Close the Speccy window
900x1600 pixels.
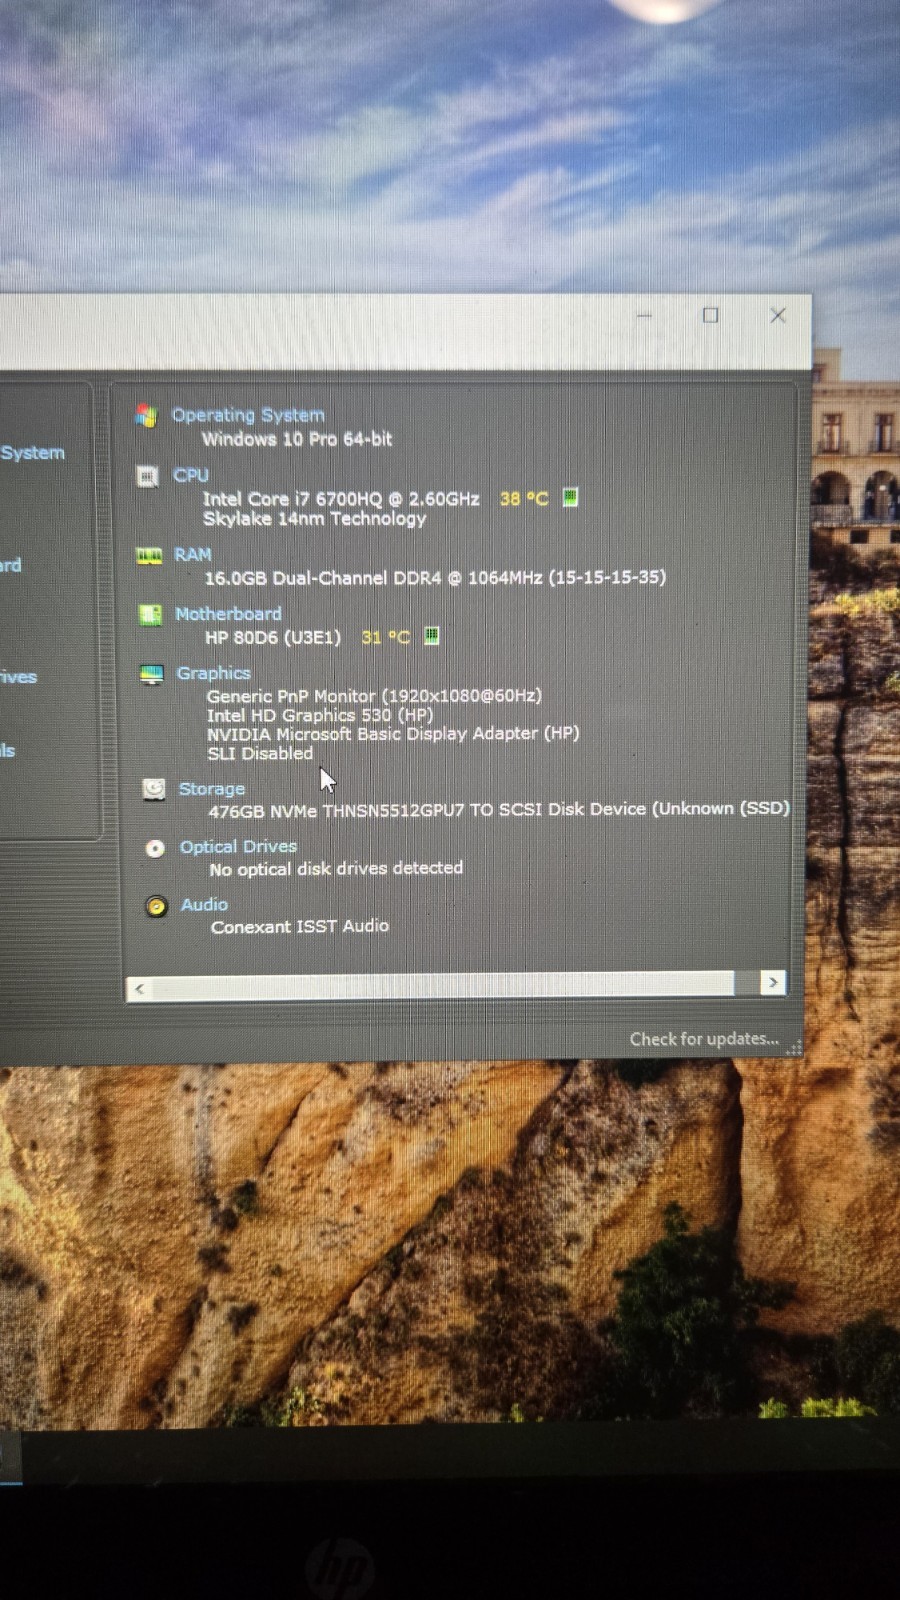pyautogui.click(x=778, y=315)
